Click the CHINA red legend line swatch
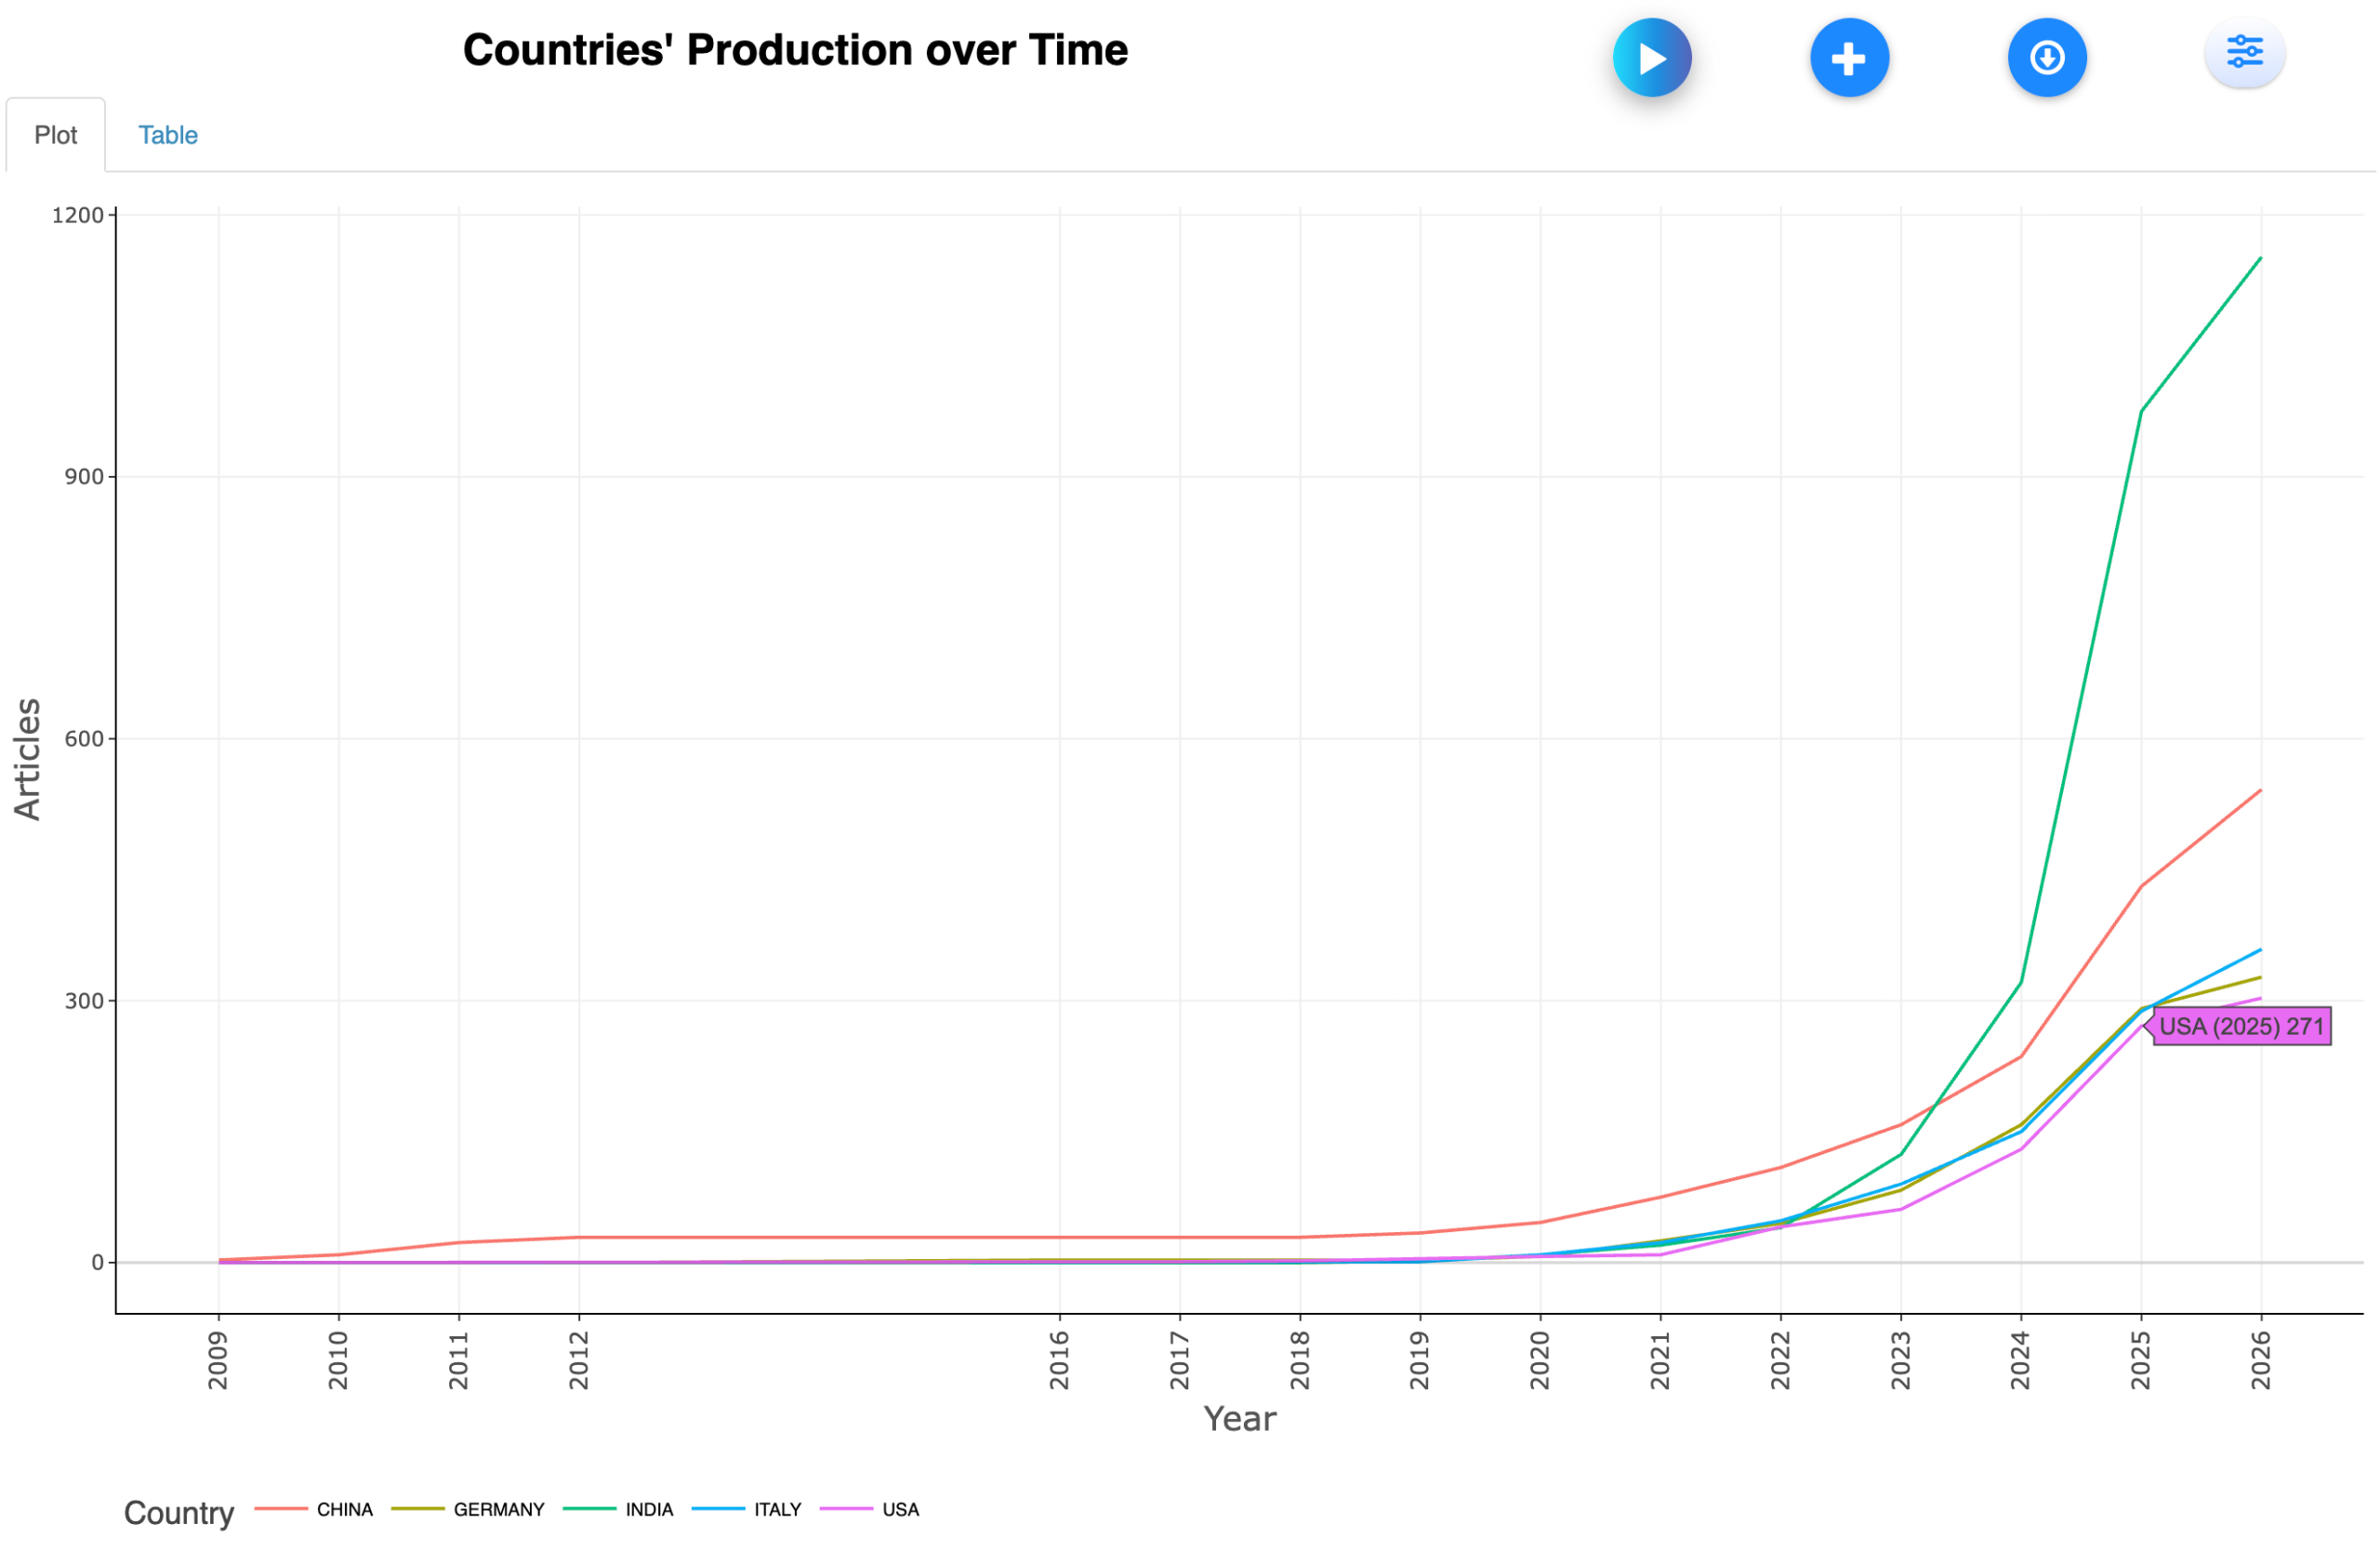The width and height of the screenshot is (2380, 1550). point(280,1508)
